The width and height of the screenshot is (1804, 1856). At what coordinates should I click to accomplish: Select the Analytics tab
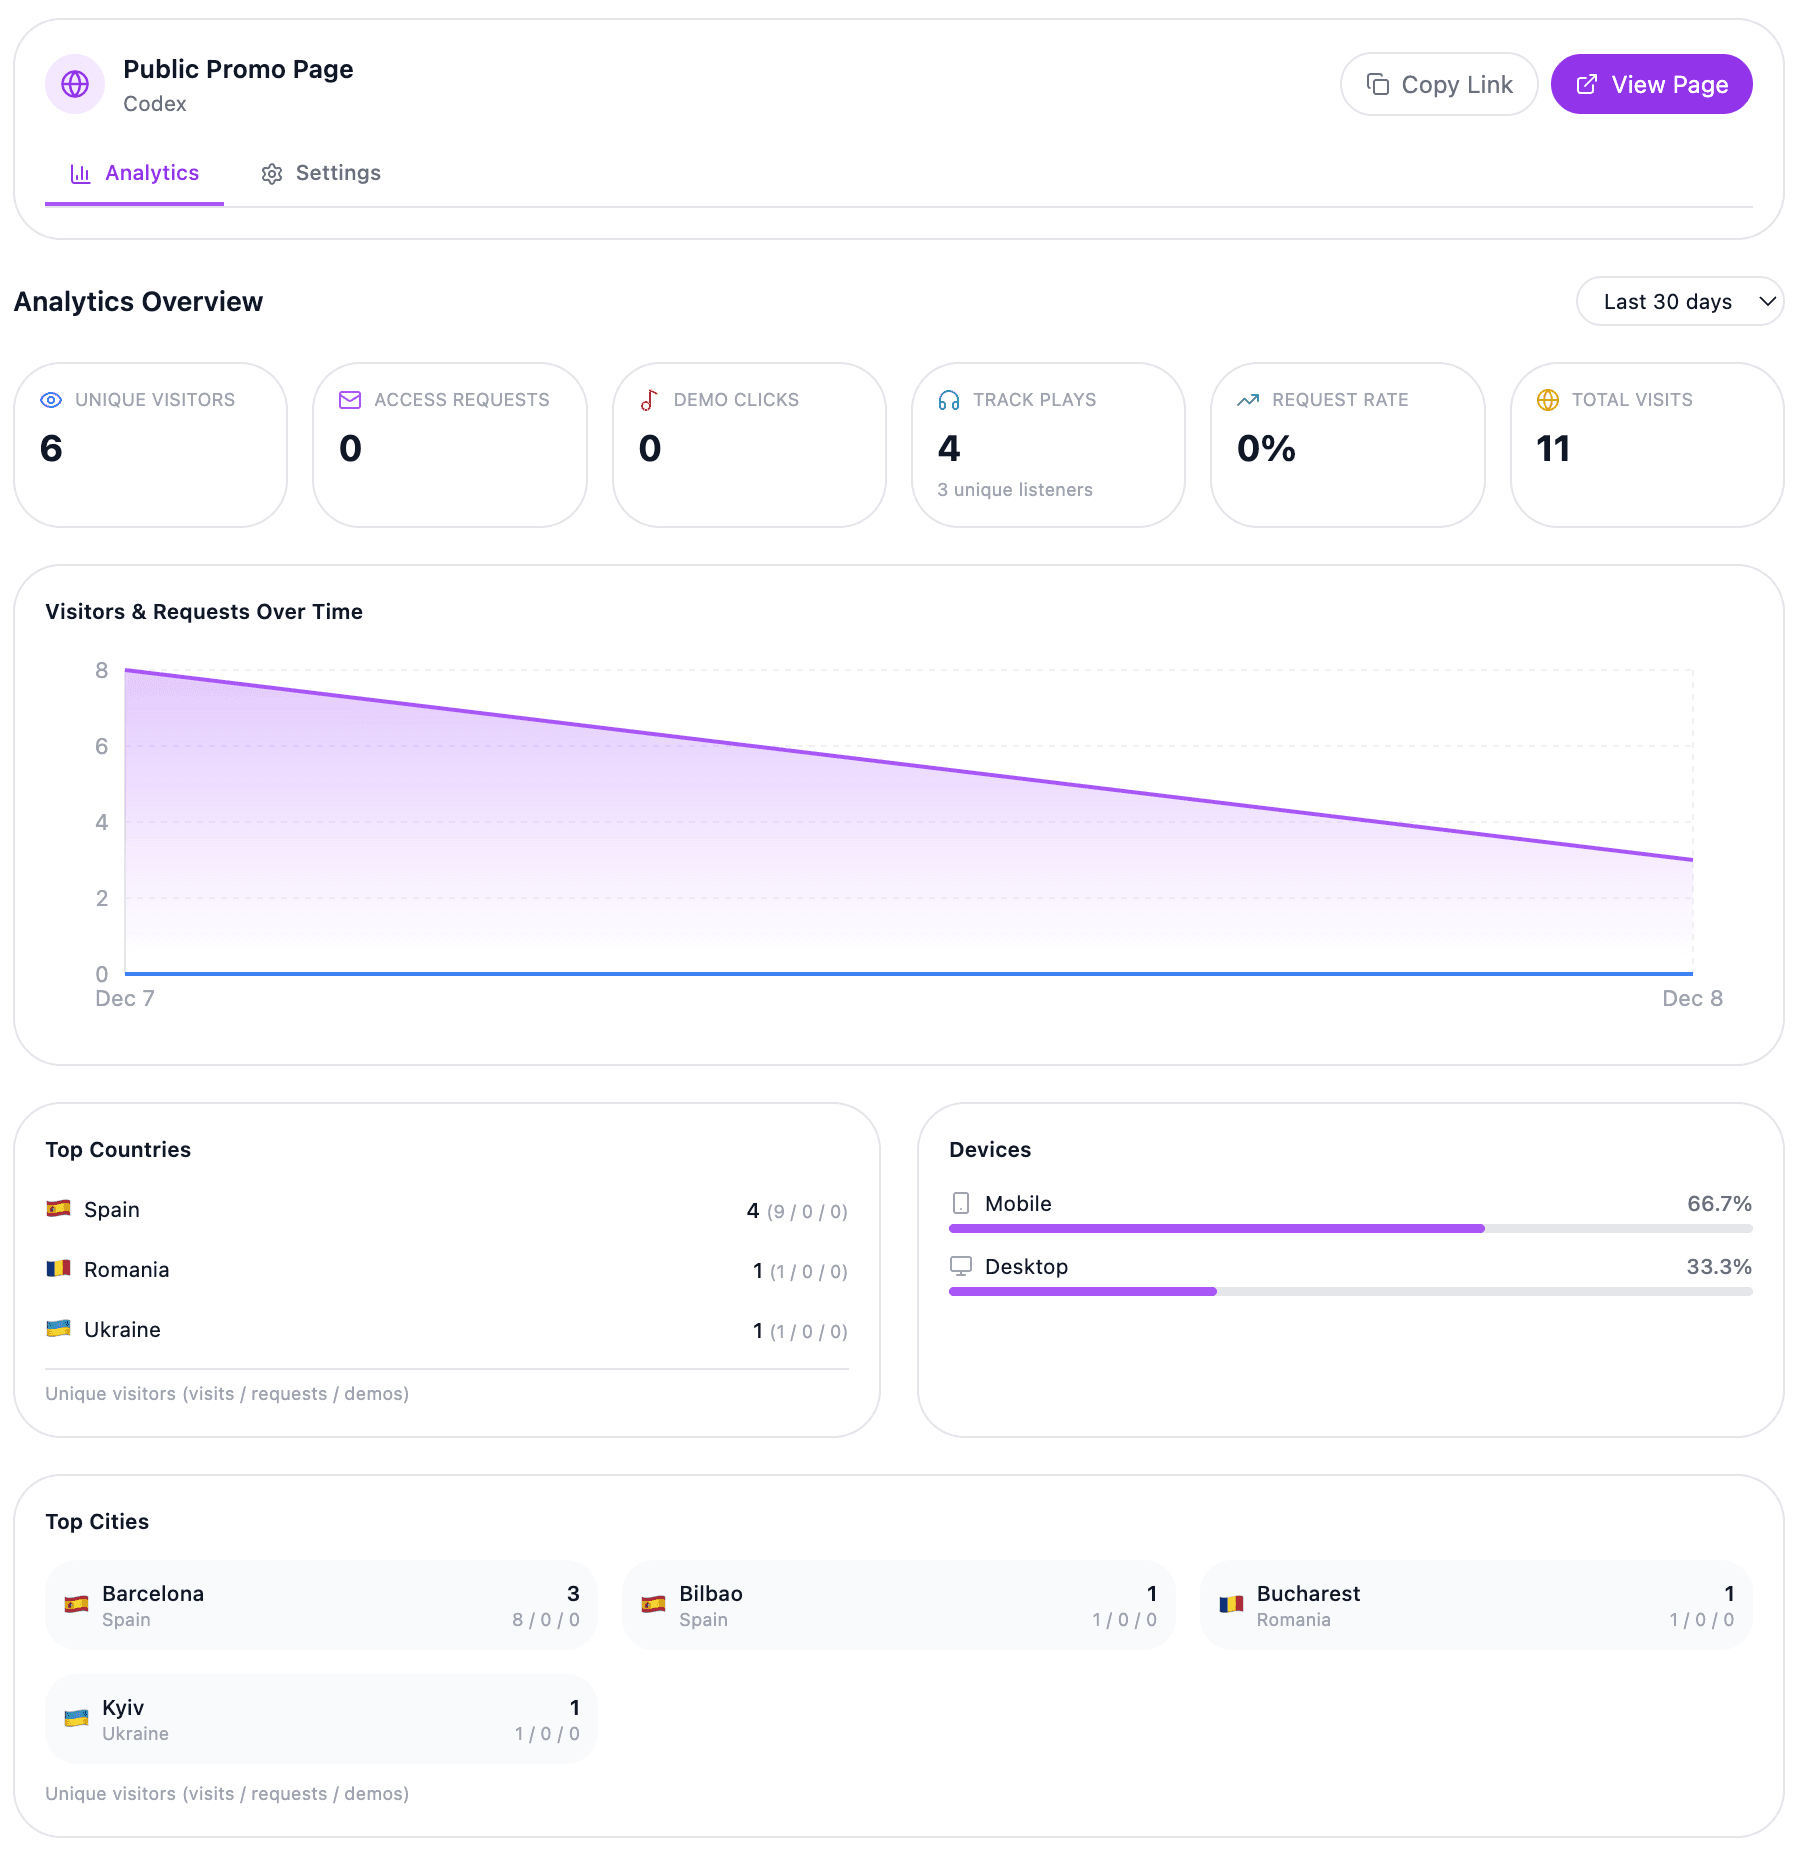click(134, 172)
